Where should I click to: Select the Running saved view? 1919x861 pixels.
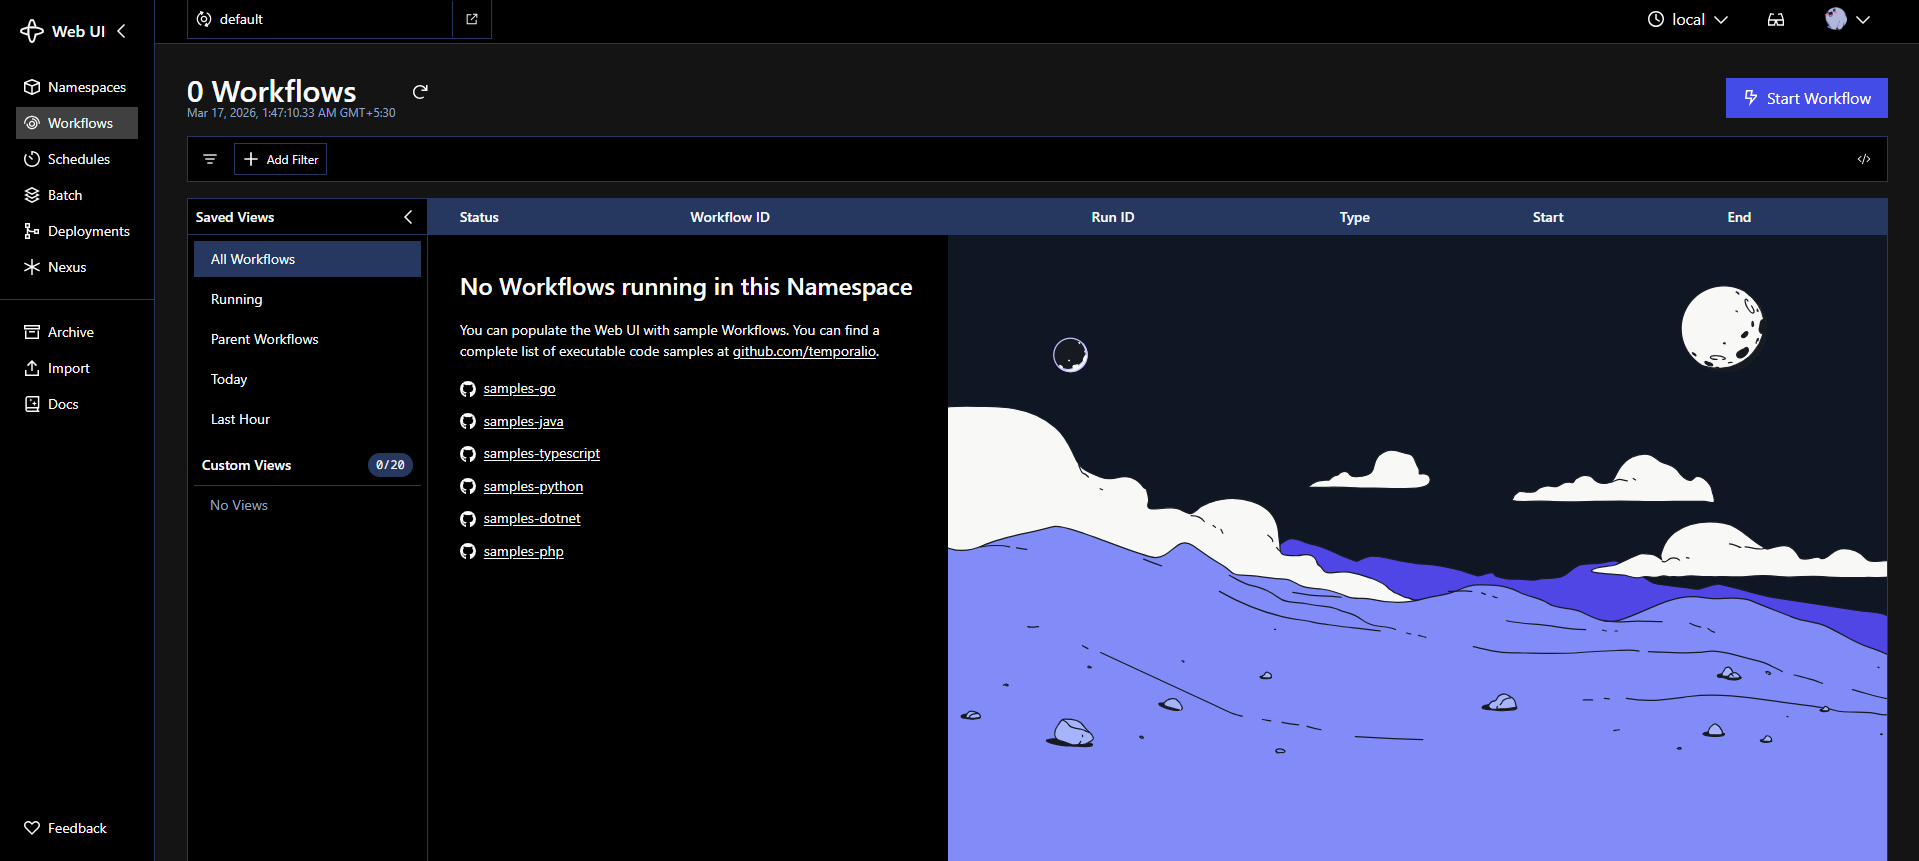click(x=307, y=299)
